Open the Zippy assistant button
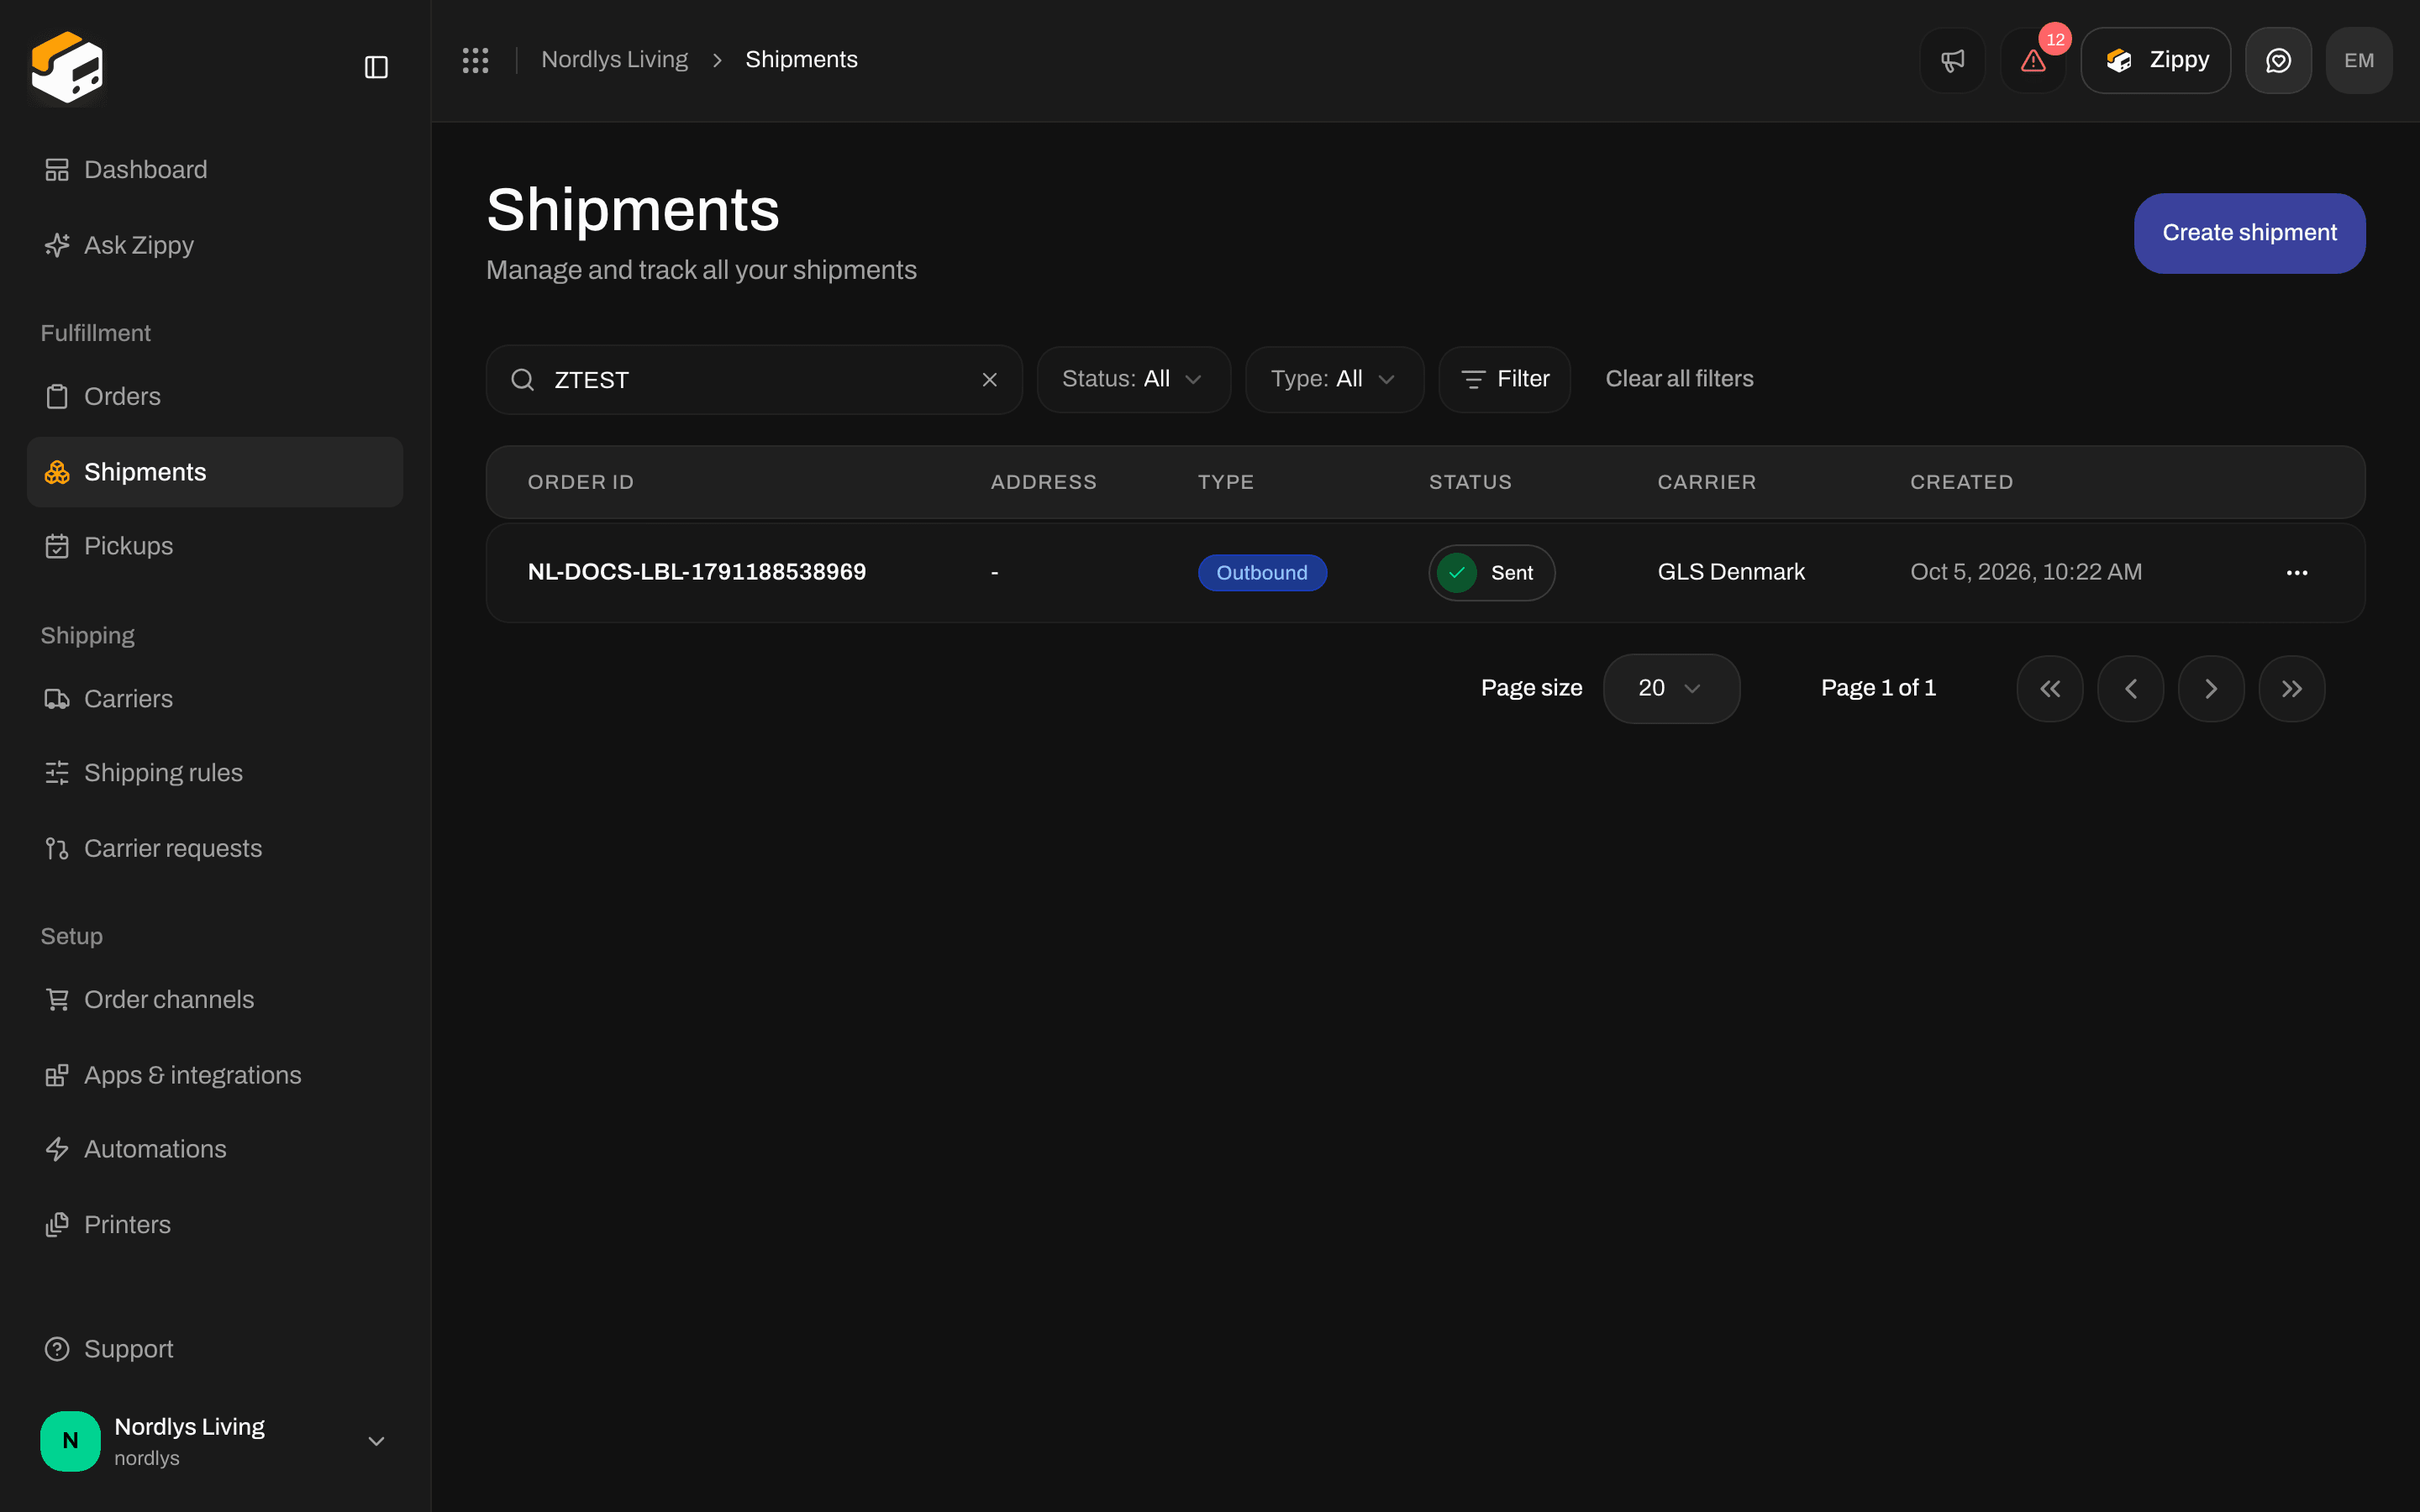The width and height of the screenshot is (2420, 1512). click(x=2155, y=60)
